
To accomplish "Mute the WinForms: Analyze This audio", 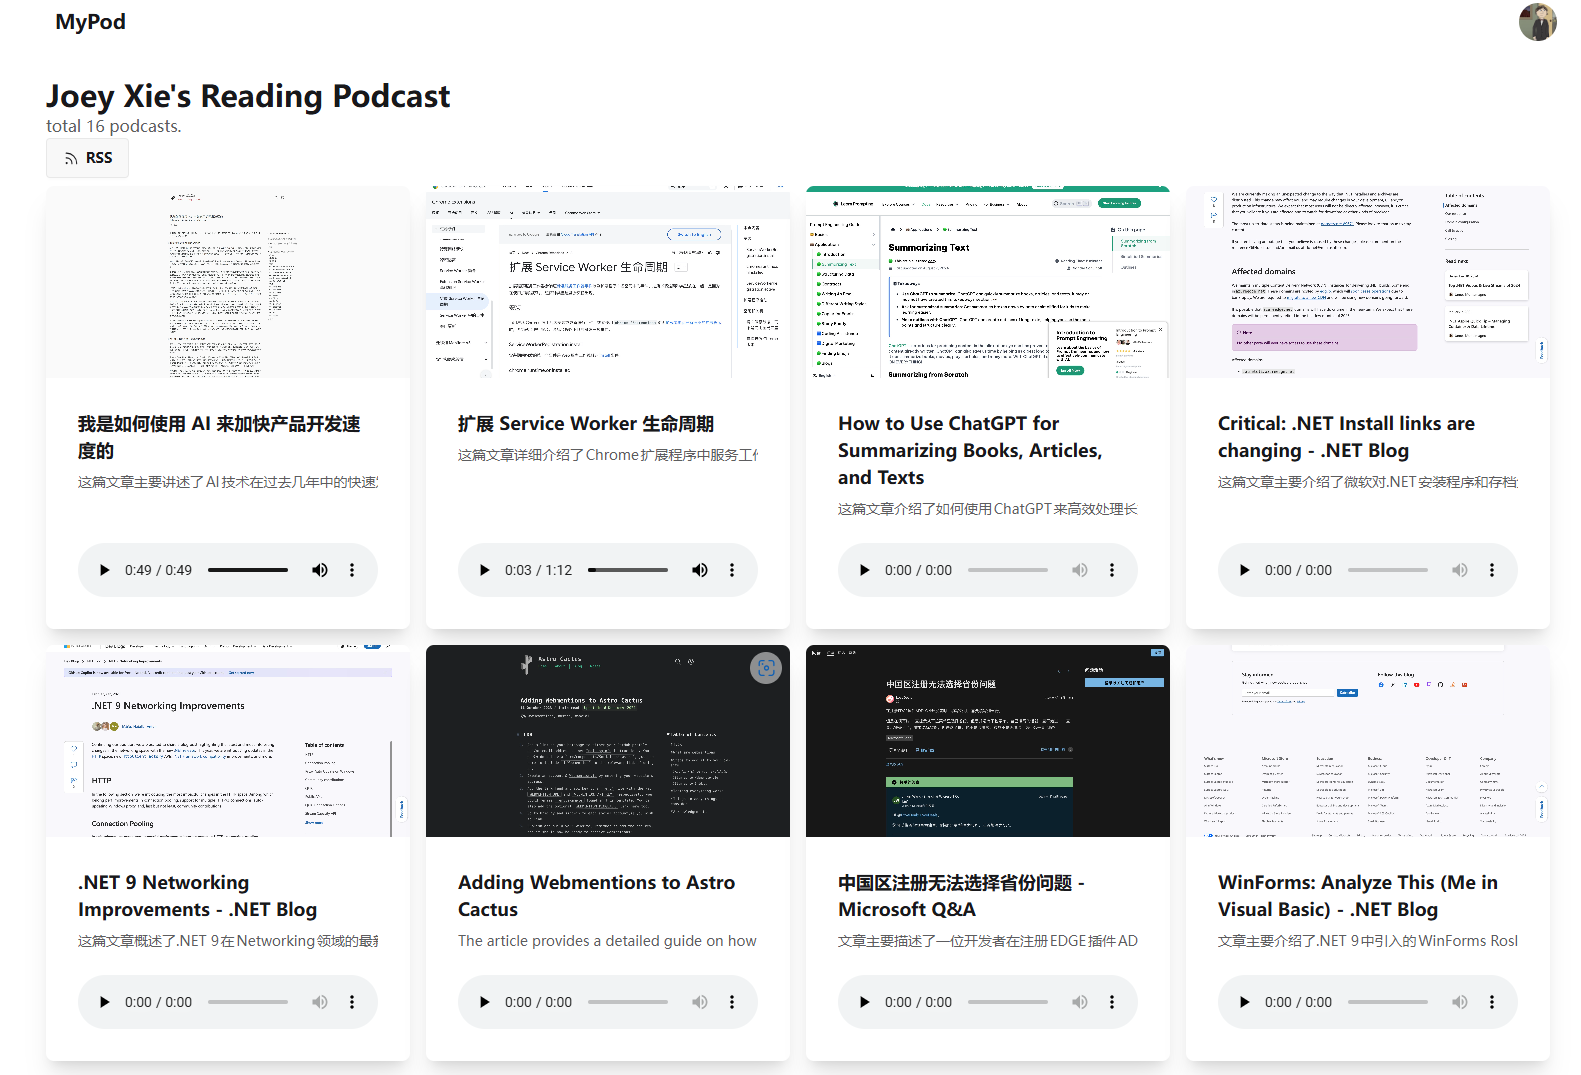I will 1460,1002.
